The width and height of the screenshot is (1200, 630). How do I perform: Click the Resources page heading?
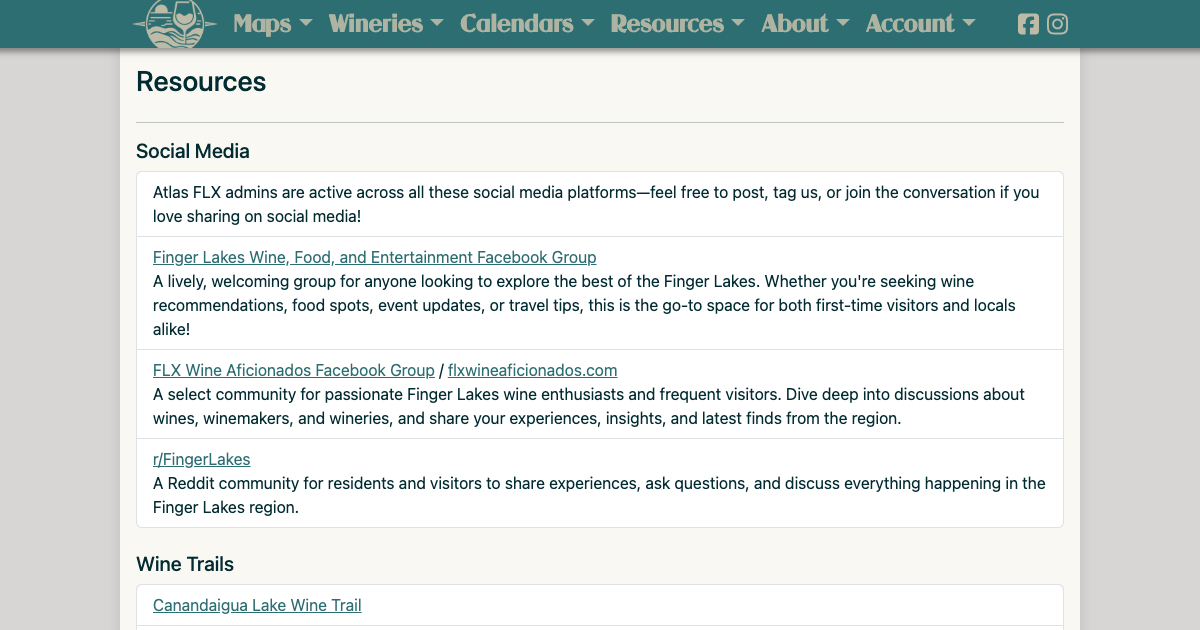coord(201,82)
